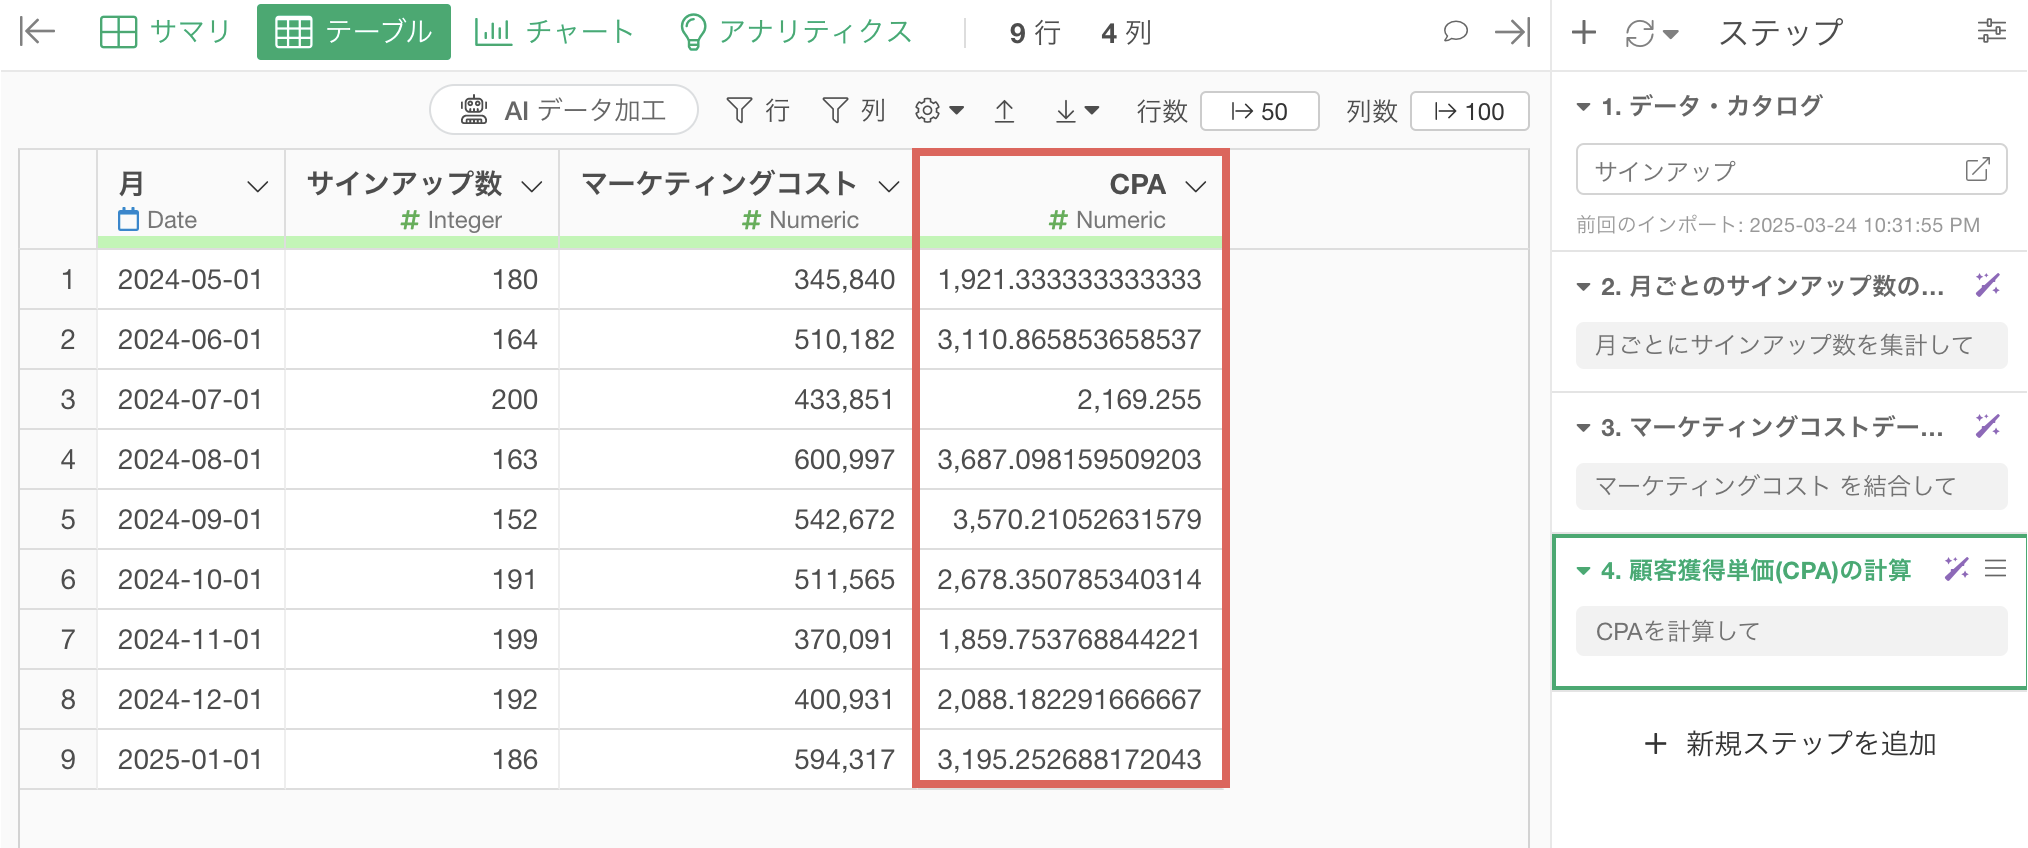Click the AI wand icon on step 3
This screenshot has width=2028, height=848.
point(1987,426)
